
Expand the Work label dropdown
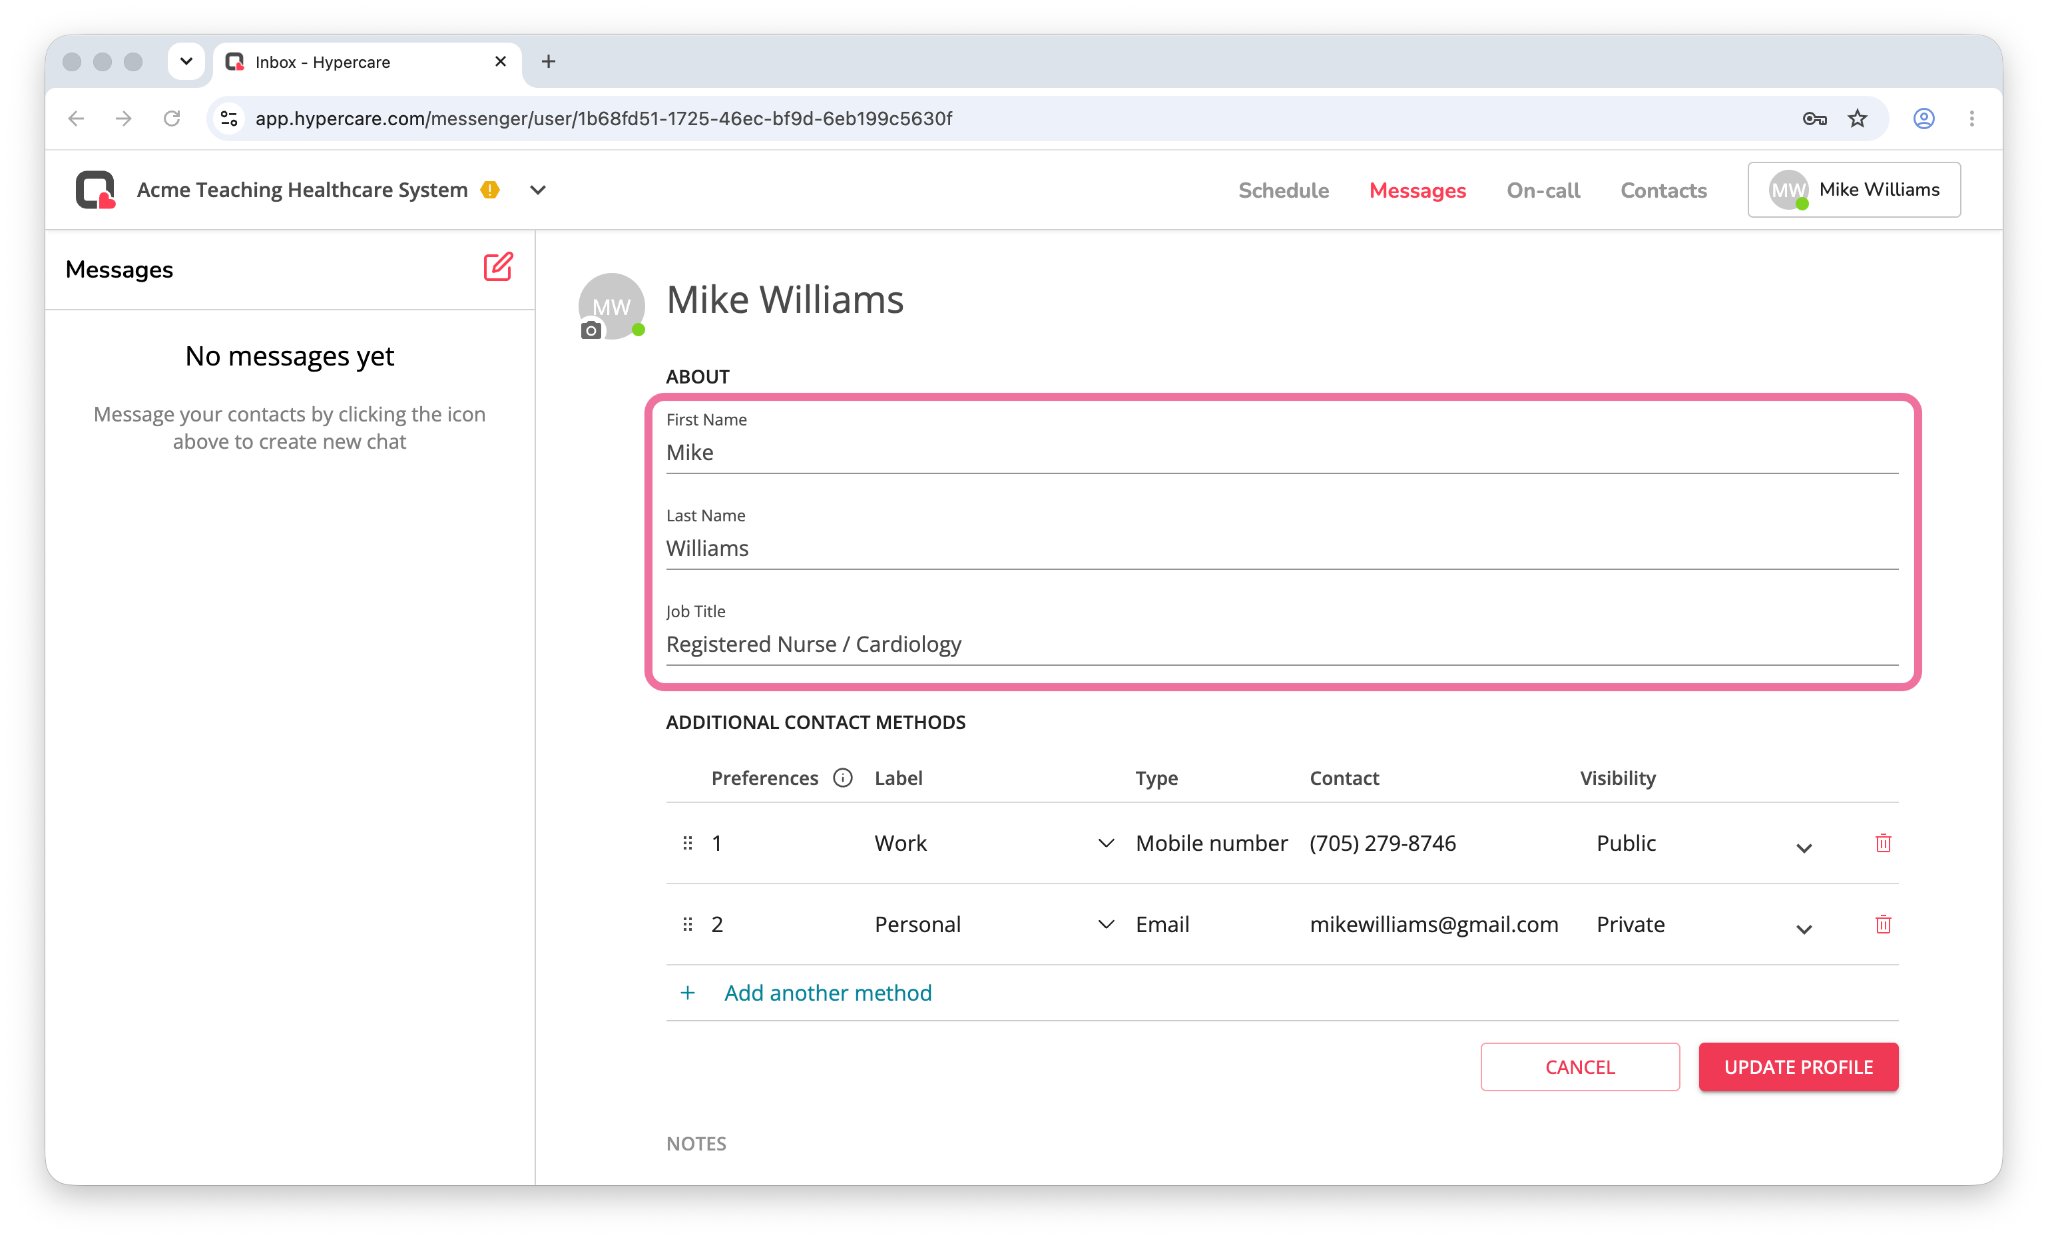1106,843
